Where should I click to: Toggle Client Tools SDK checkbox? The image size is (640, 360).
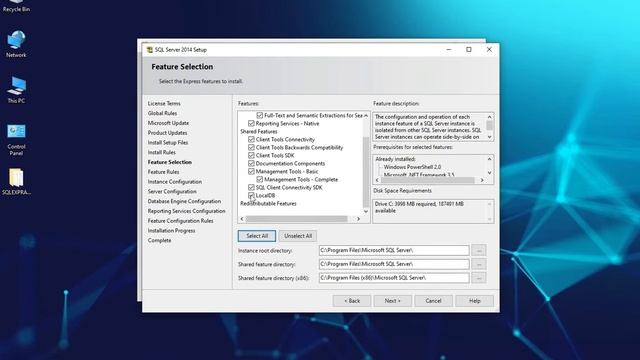(x=251, y=155)
